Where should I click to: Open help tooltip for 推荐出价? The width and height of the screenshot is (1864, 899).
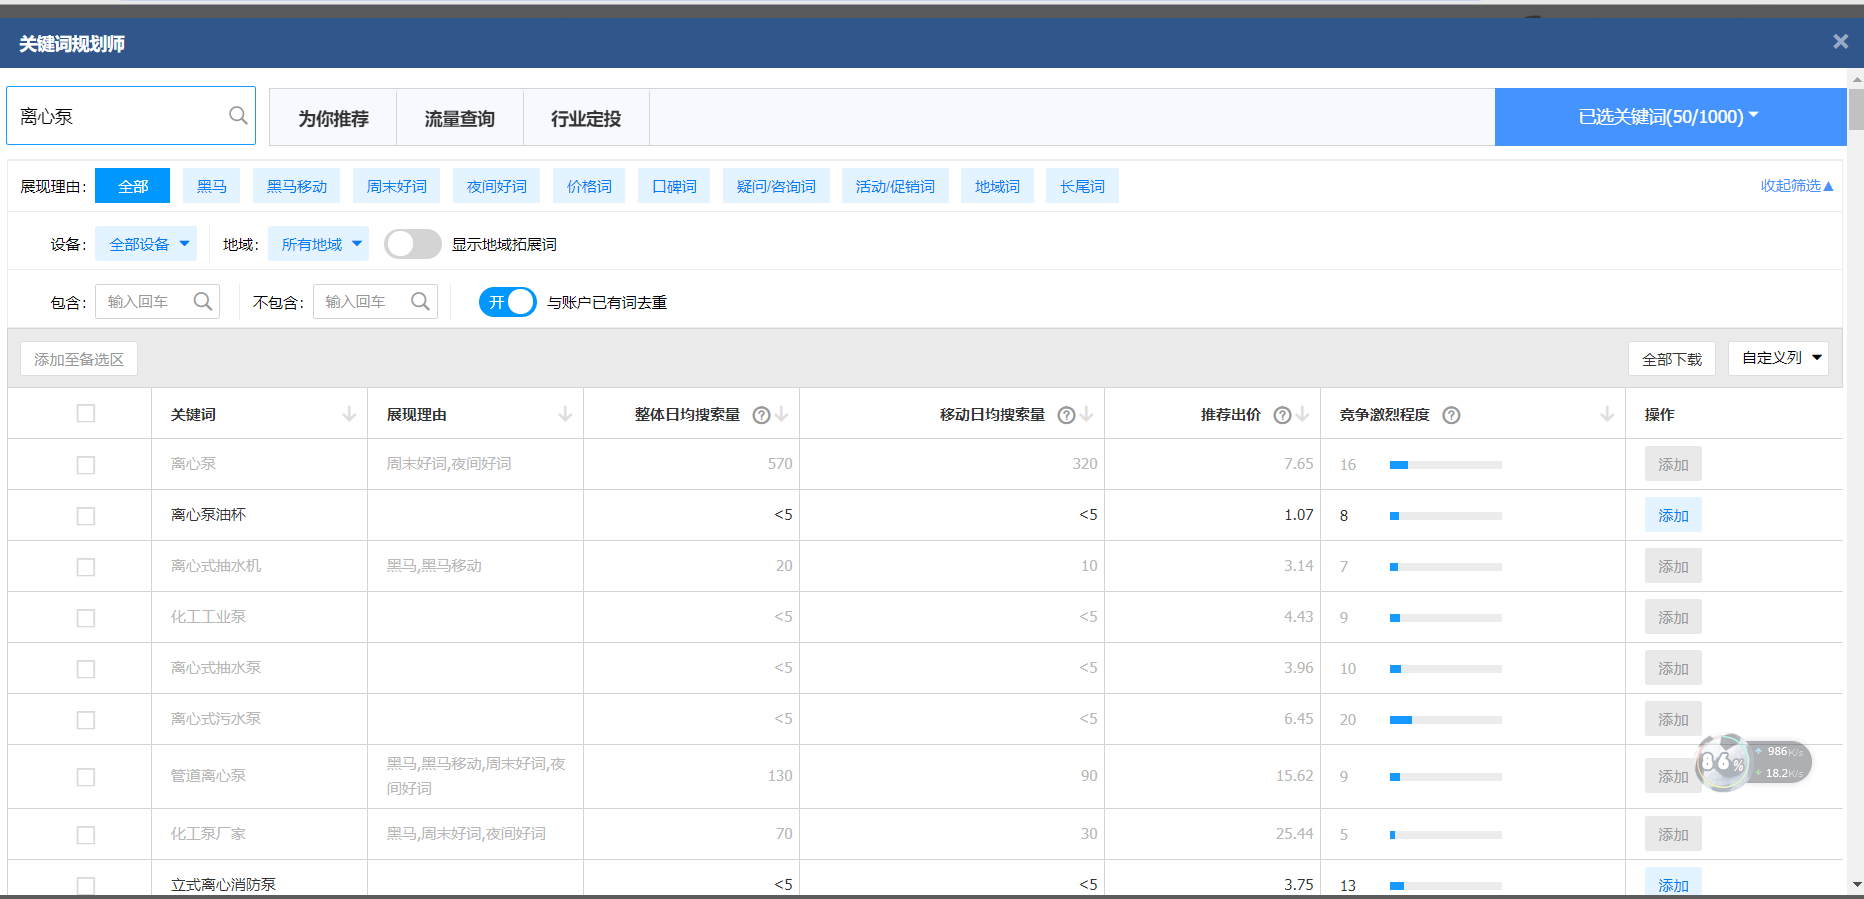pos(1282,415)
